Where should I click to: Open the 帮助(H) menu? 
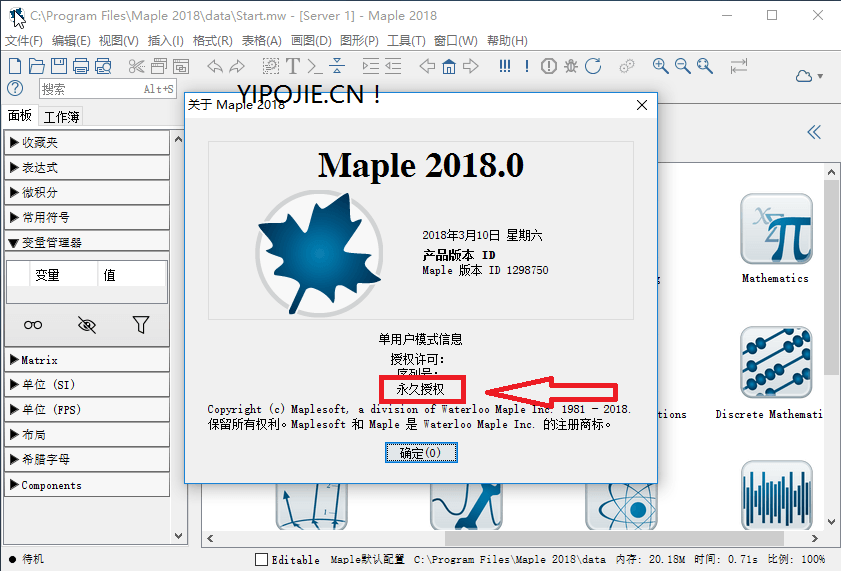click(x=507, y=41)
